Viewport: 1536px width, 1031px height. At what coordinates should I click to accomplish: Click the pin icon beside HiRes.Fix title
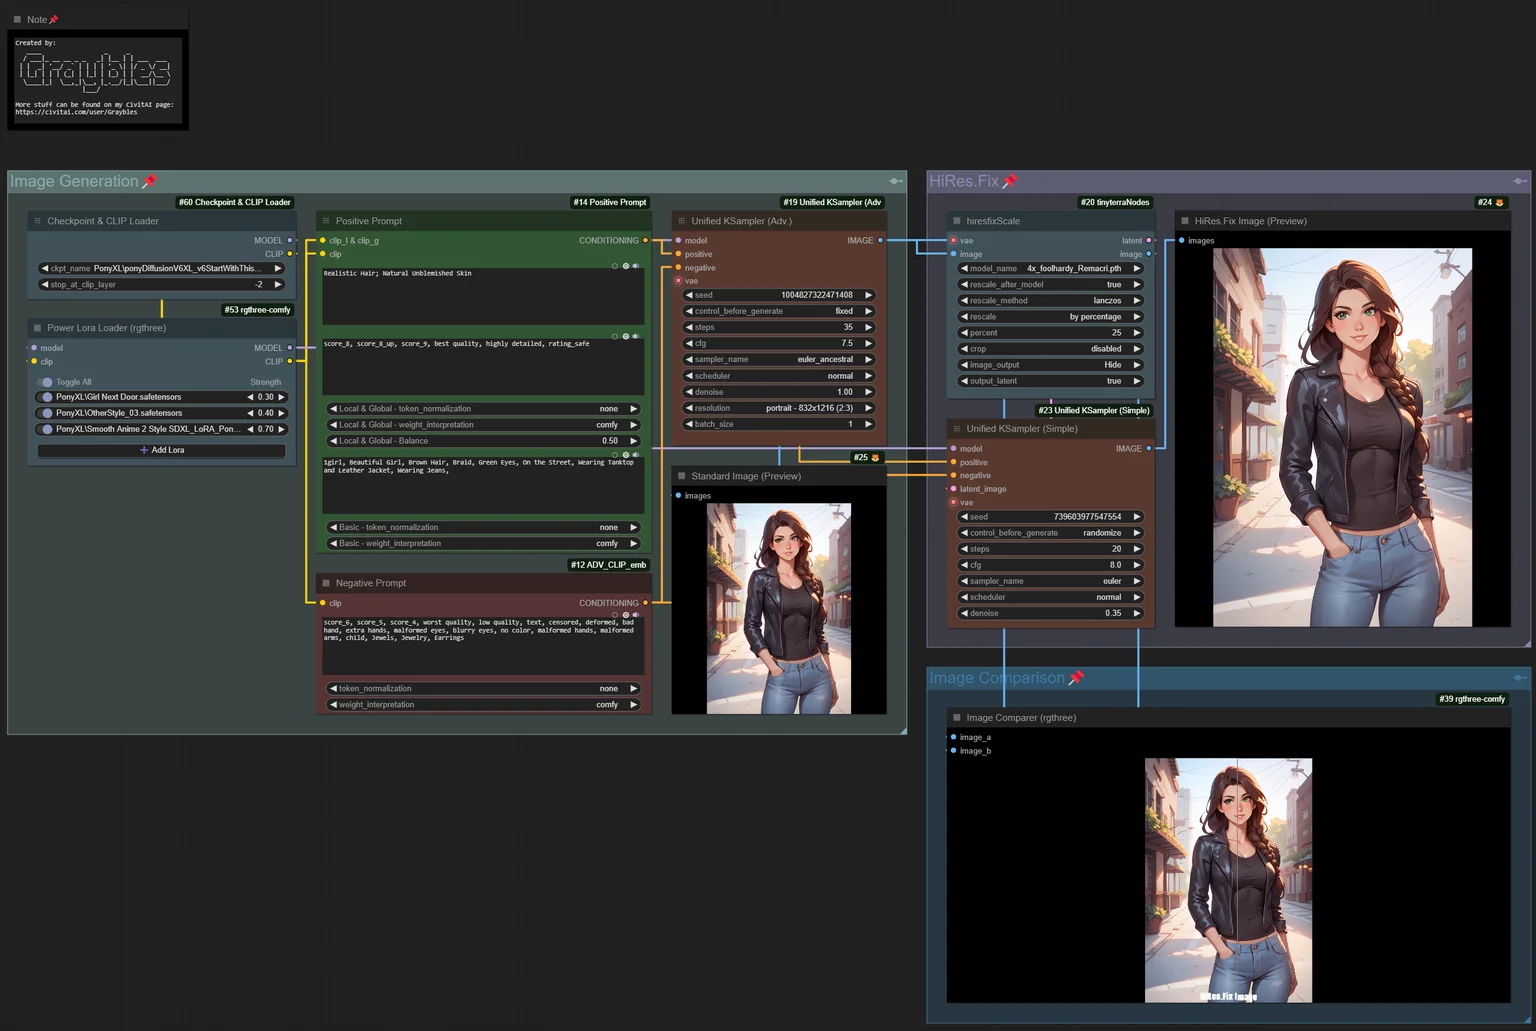pos(1010,181)
